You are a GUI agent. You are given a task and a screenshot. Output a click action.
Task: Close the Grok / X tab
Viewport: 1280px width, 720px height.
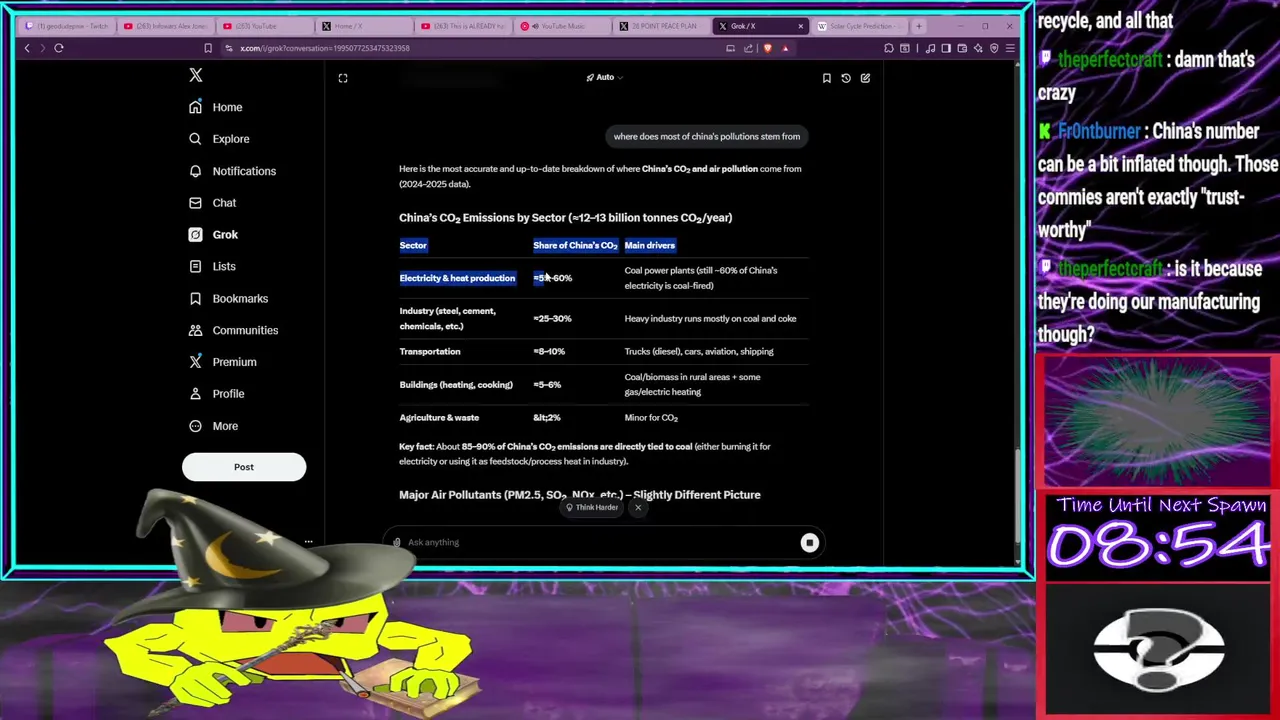click(x=800, y=26)
